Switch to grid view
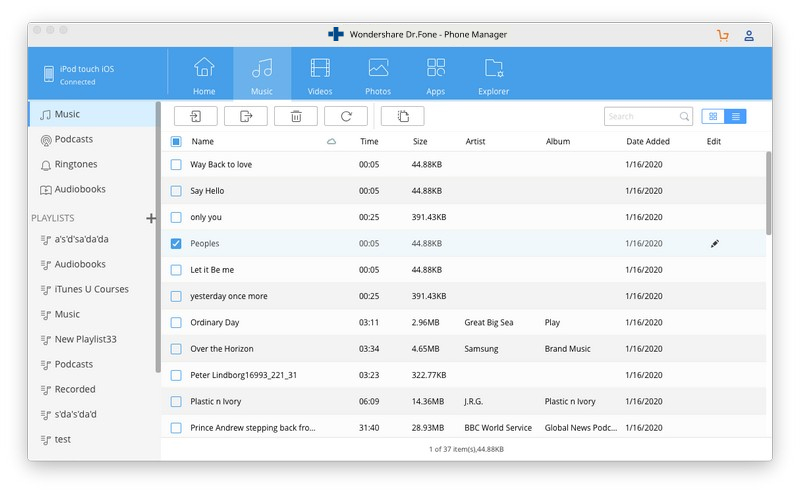This screenshot has width=800, height=494. click(x=713, y=116)
